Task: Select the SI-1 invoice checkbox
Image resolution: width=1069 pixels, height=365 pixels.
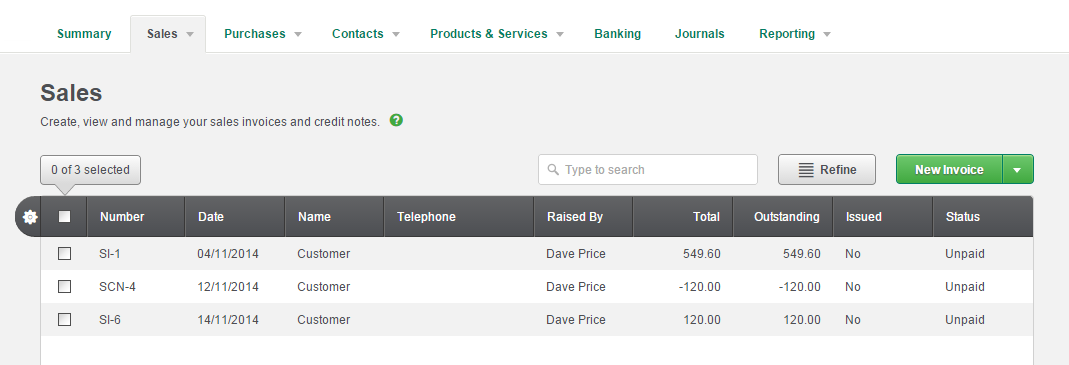Action: [64, 254]
